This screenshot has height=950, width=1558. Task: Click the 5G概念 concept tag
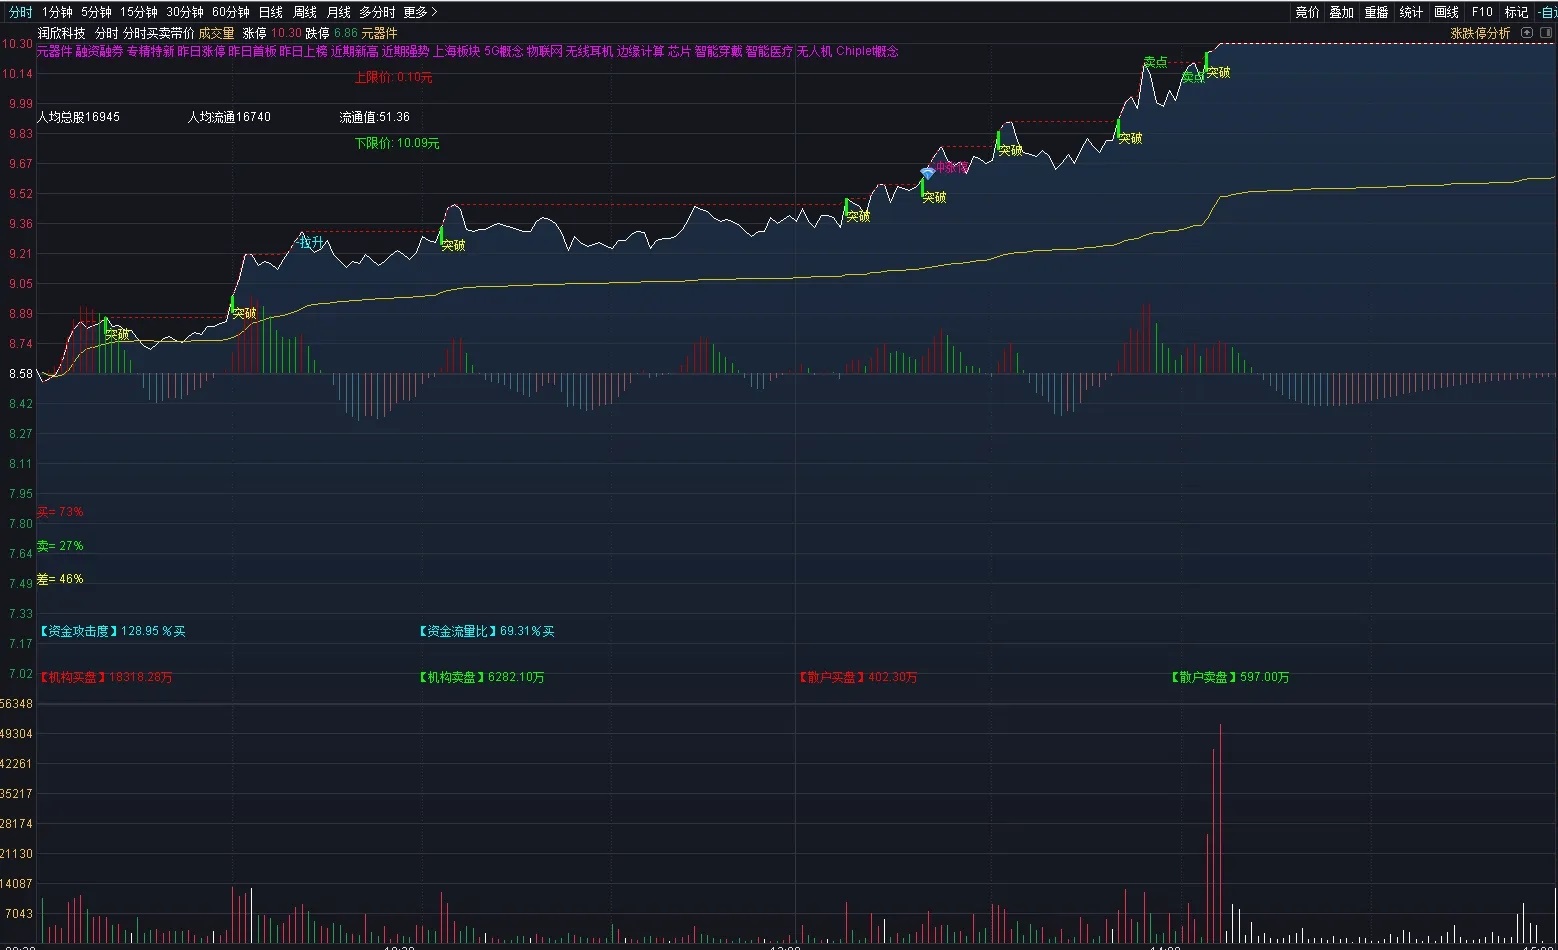pos(503,51)
